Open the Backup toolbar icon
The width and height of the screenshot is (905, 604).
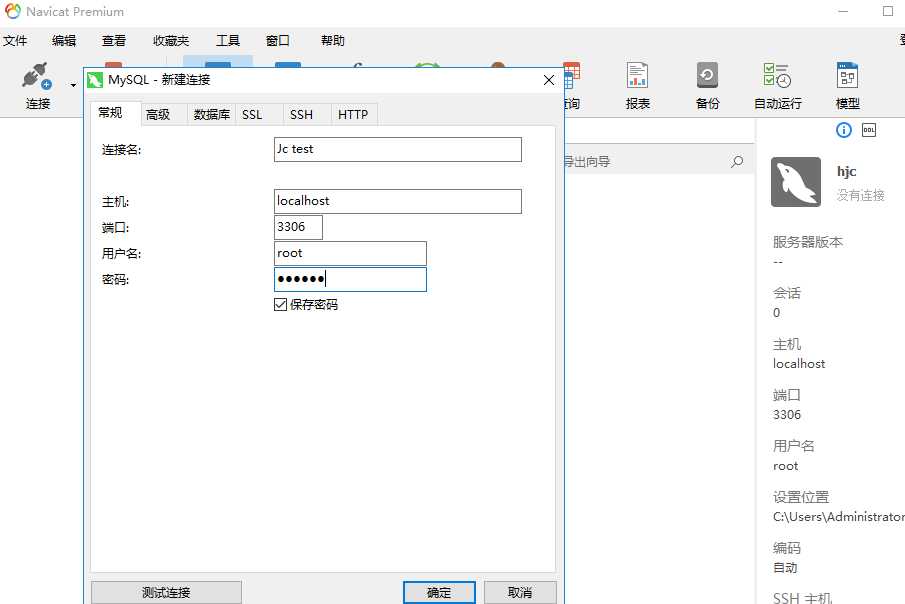click(707, 76)
